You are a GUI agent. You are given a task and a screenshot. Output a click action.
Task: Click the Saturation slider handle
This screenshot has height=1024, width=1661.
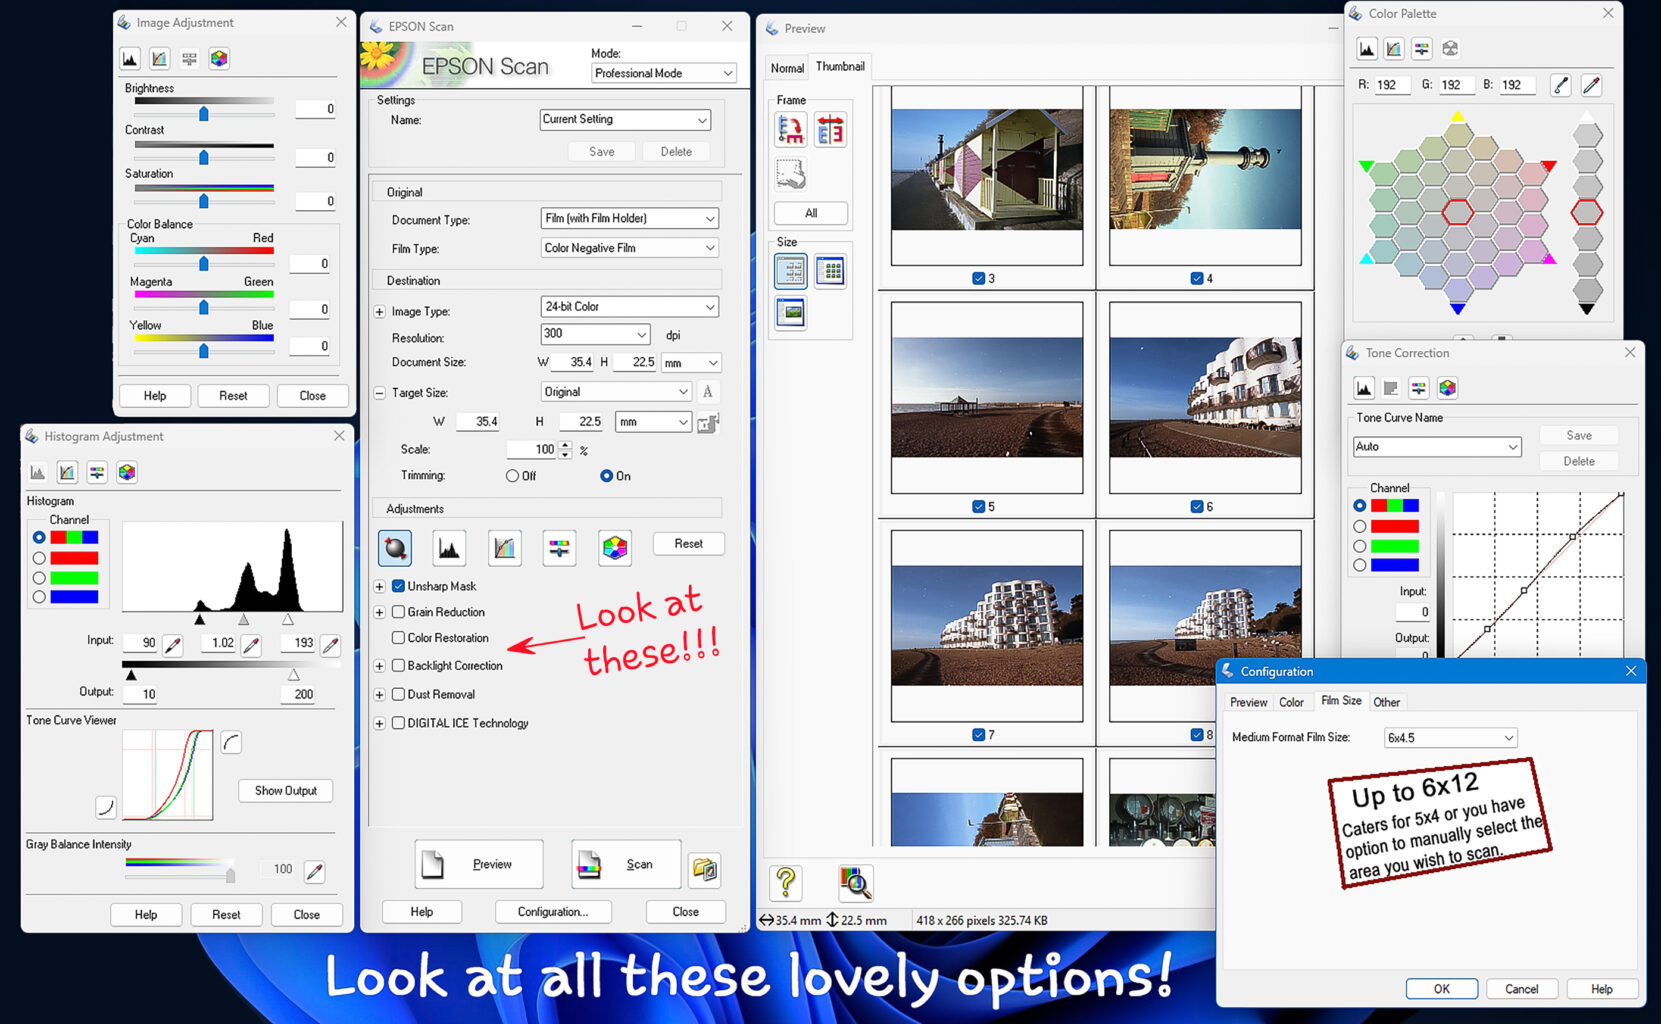204,201
